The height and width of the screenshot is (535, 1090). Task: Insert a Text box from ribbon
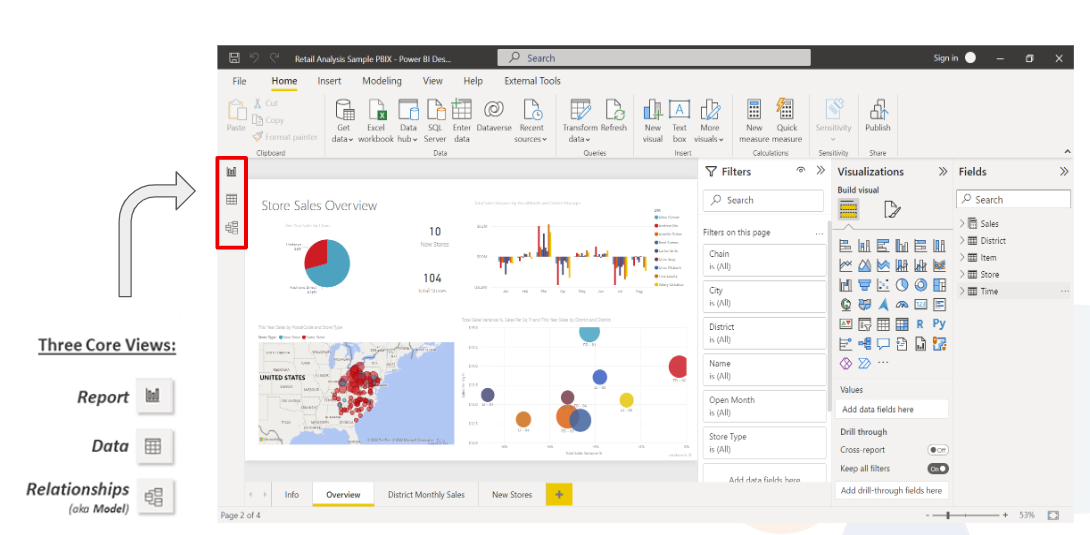click(x=679, y=121)
